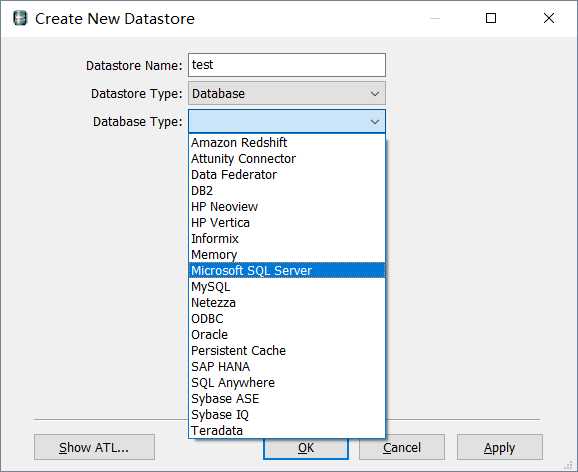Screen dimensions: 578x472
Task: Select Sybase ASE database type
Action: [x=287, y=399]
